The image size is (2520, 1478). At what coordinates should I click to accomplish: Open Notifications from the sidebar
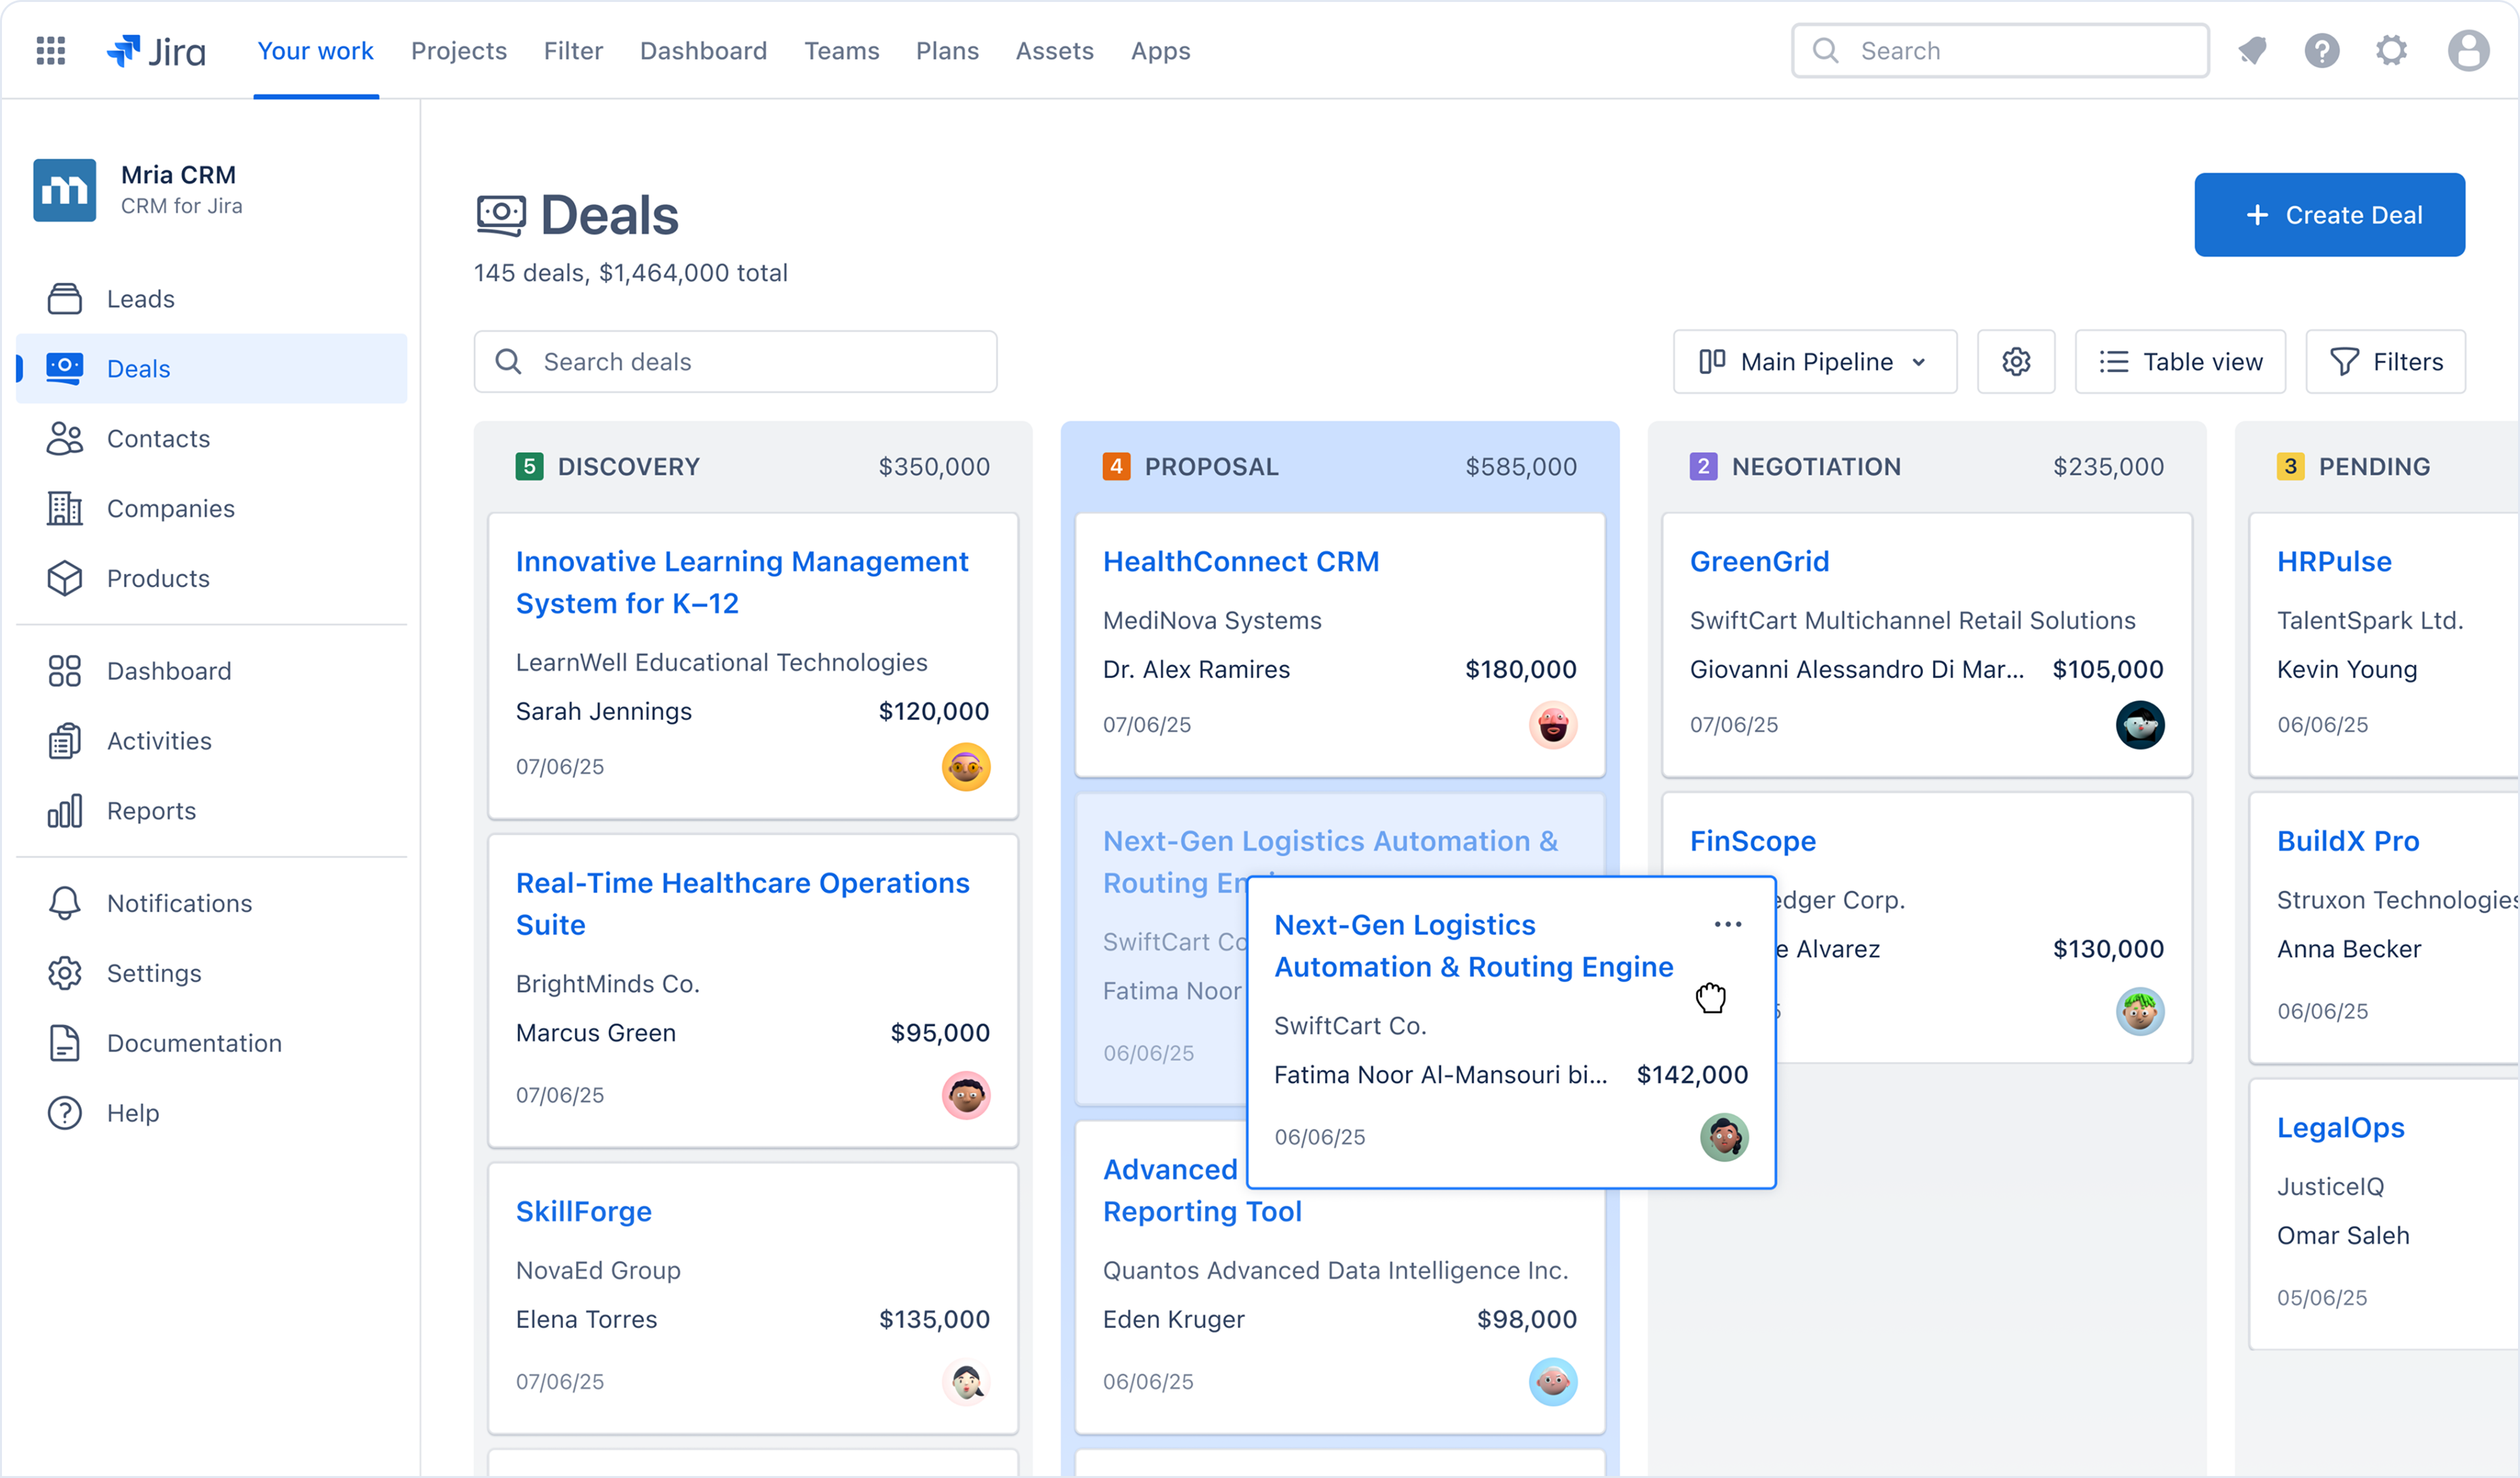coord(179,903)
